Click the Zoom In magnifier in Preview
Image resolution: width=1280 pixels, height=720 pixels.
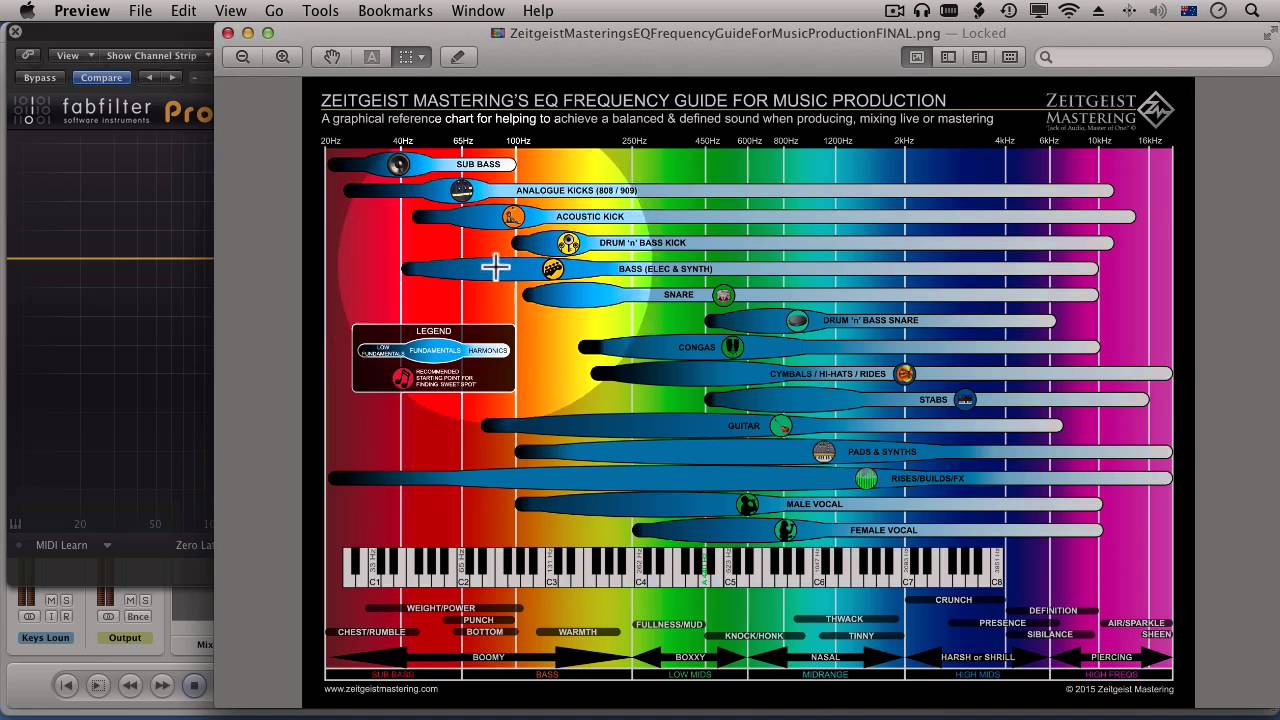coord(283,57)
